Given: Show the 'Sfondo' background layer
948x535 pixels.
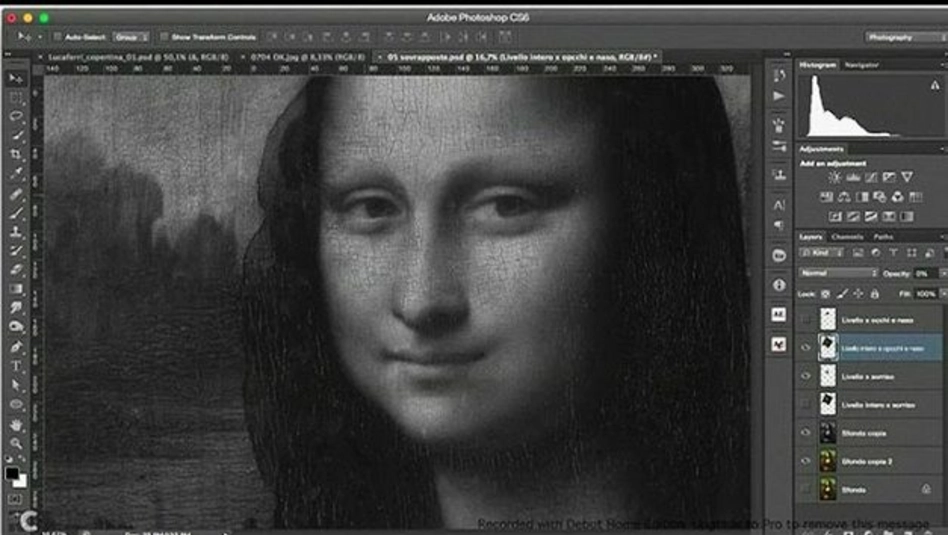Looking at the screenshot, I should (805, 489).
